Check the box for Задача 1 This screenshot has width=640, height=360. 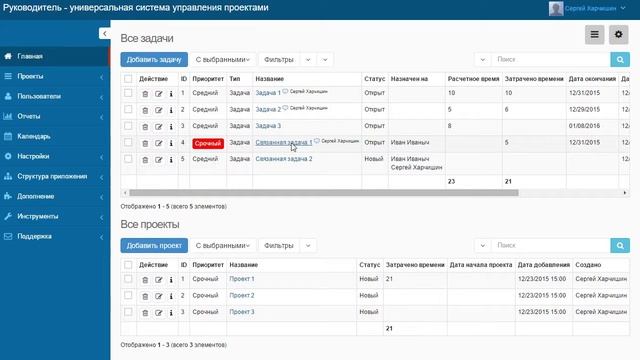[x=128, y=93]
